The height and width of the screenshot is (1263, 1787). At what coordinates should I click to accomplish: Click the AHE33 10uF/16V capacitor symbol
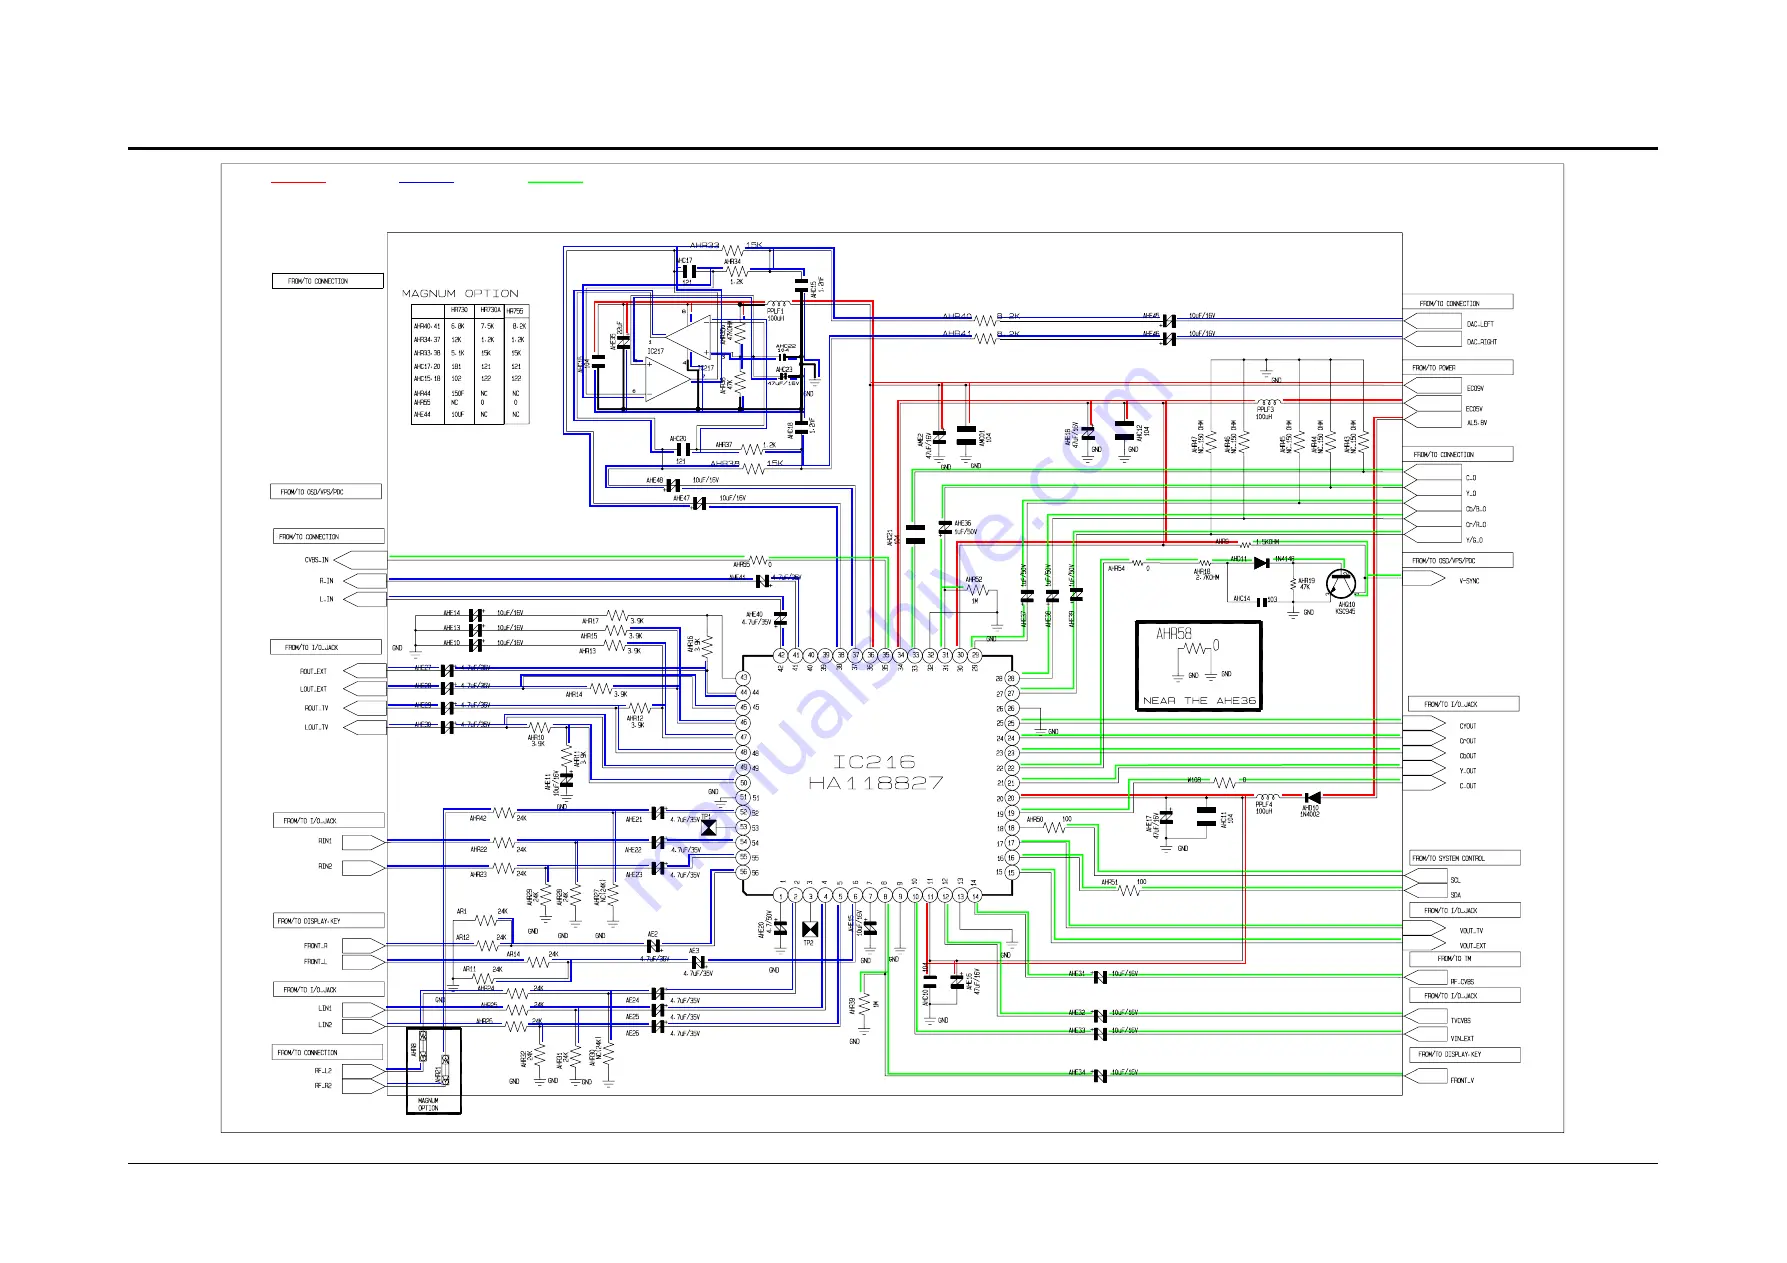[1100, 1034]
